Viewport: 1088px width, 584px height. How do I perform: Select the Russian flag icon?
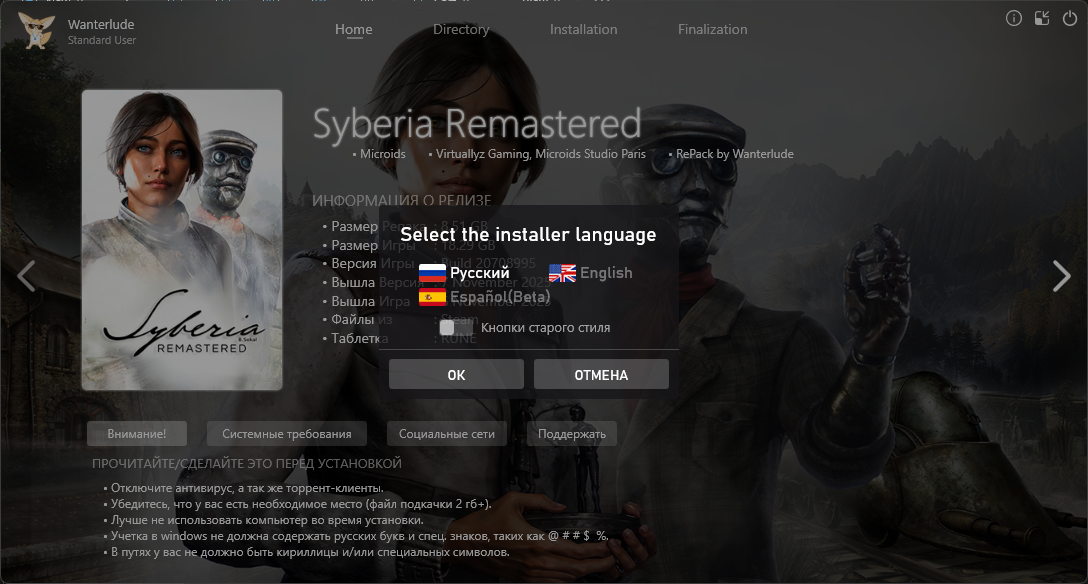coord(432,273)
